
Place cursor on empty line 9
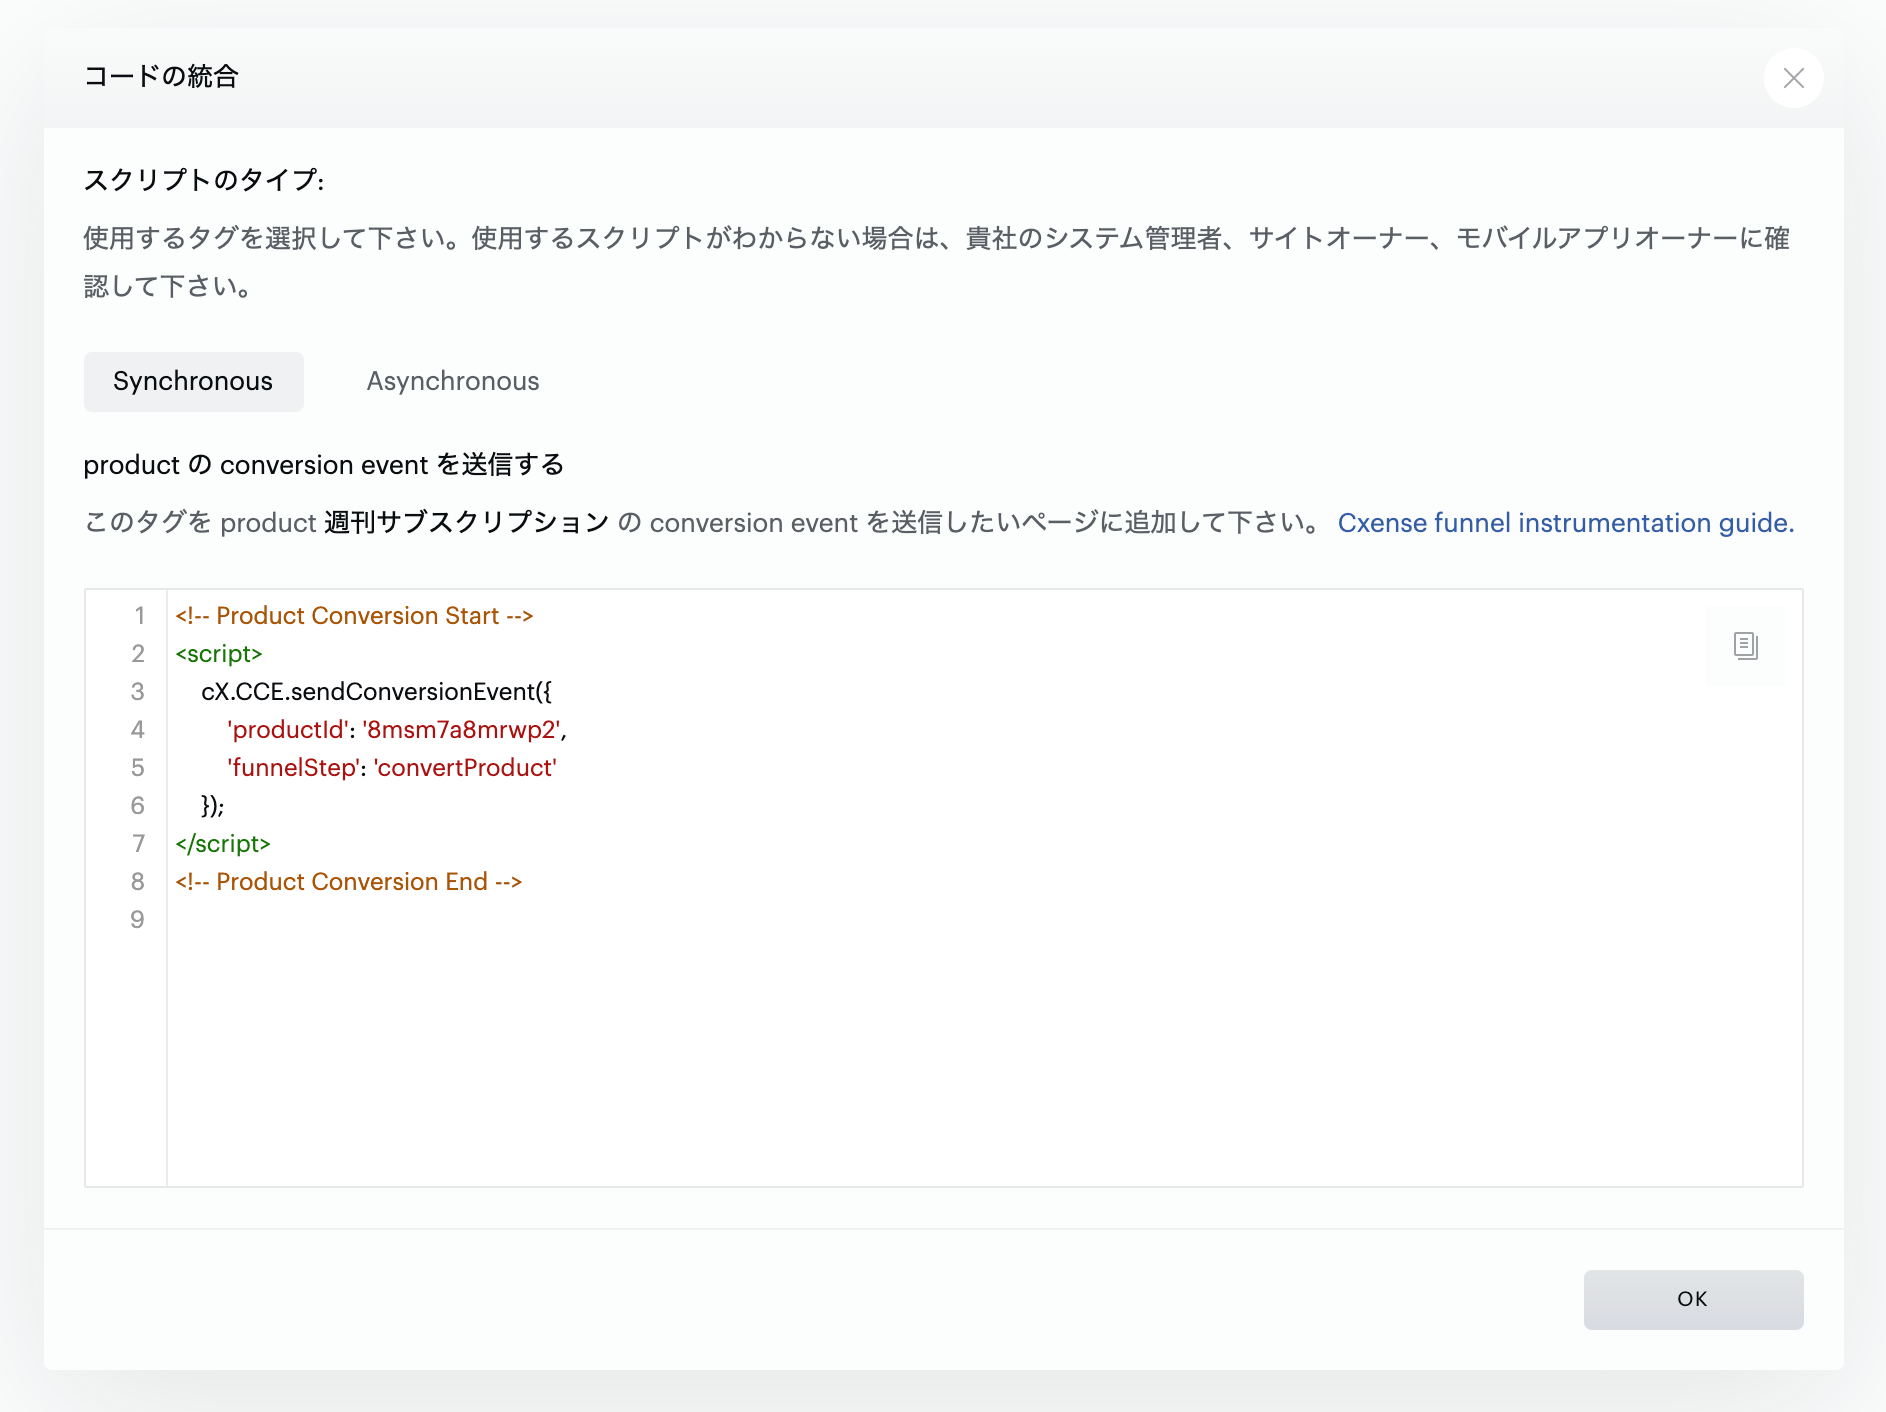click(x=984, y=920)
